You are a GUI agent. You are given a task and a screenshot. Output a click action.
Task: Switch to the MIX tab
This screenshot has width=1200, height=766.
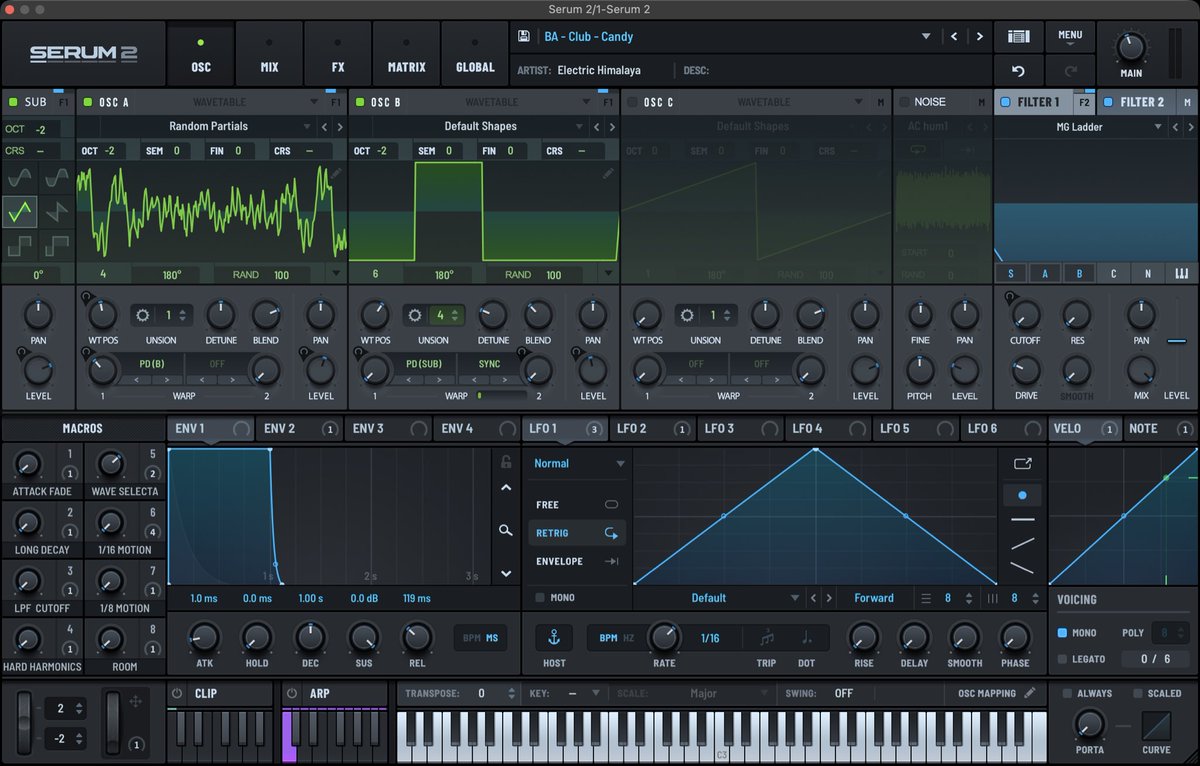269,55
